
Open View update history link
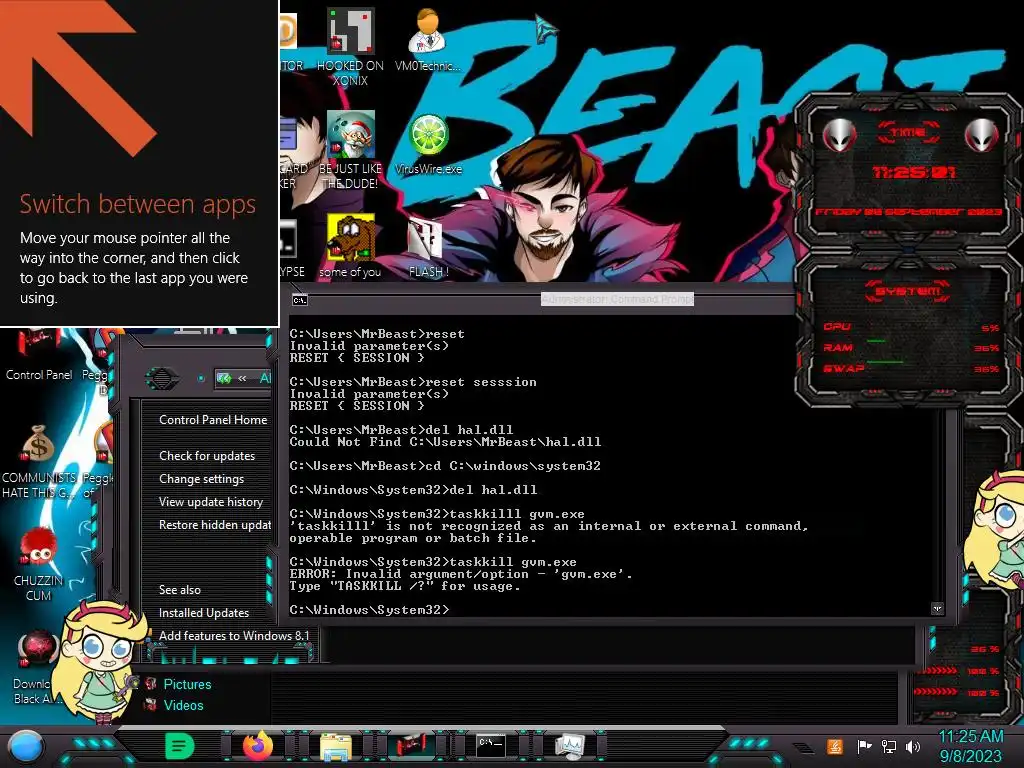pos(210,502)
